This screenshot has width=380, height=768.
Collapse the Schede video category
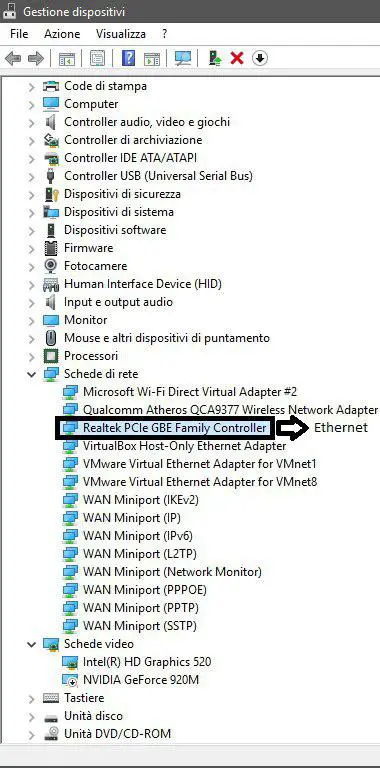[x=32, y=644]
